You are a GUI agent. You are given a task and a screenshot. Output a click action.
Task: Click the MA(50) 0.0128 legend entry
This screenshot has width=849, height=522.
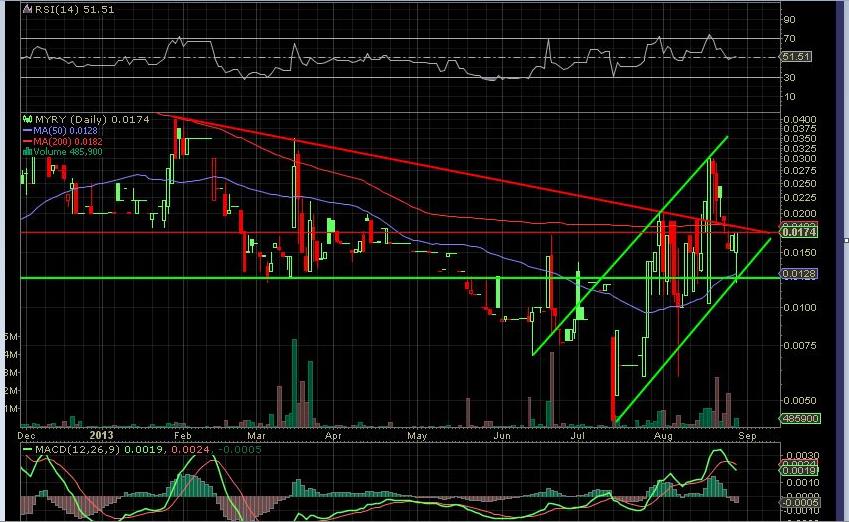point(66,130)
